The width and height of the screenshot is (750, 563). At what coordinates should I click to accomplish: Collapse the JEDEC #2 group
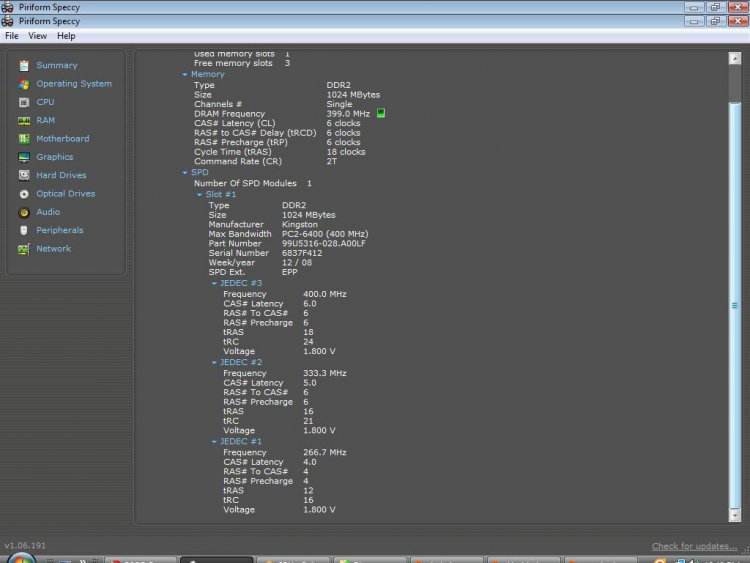214,363
